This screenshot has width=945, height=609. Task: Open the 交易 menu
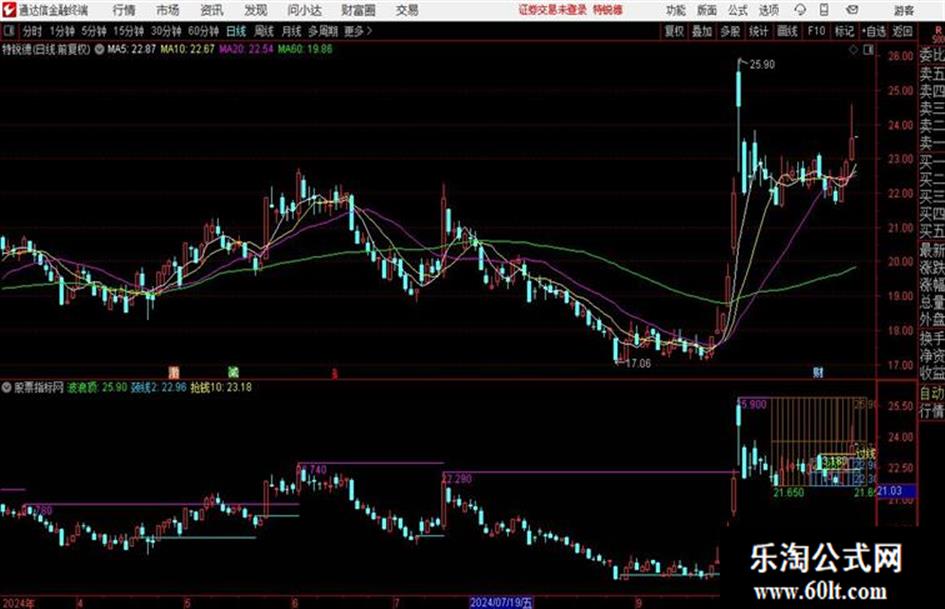click(x=407, y=10)
